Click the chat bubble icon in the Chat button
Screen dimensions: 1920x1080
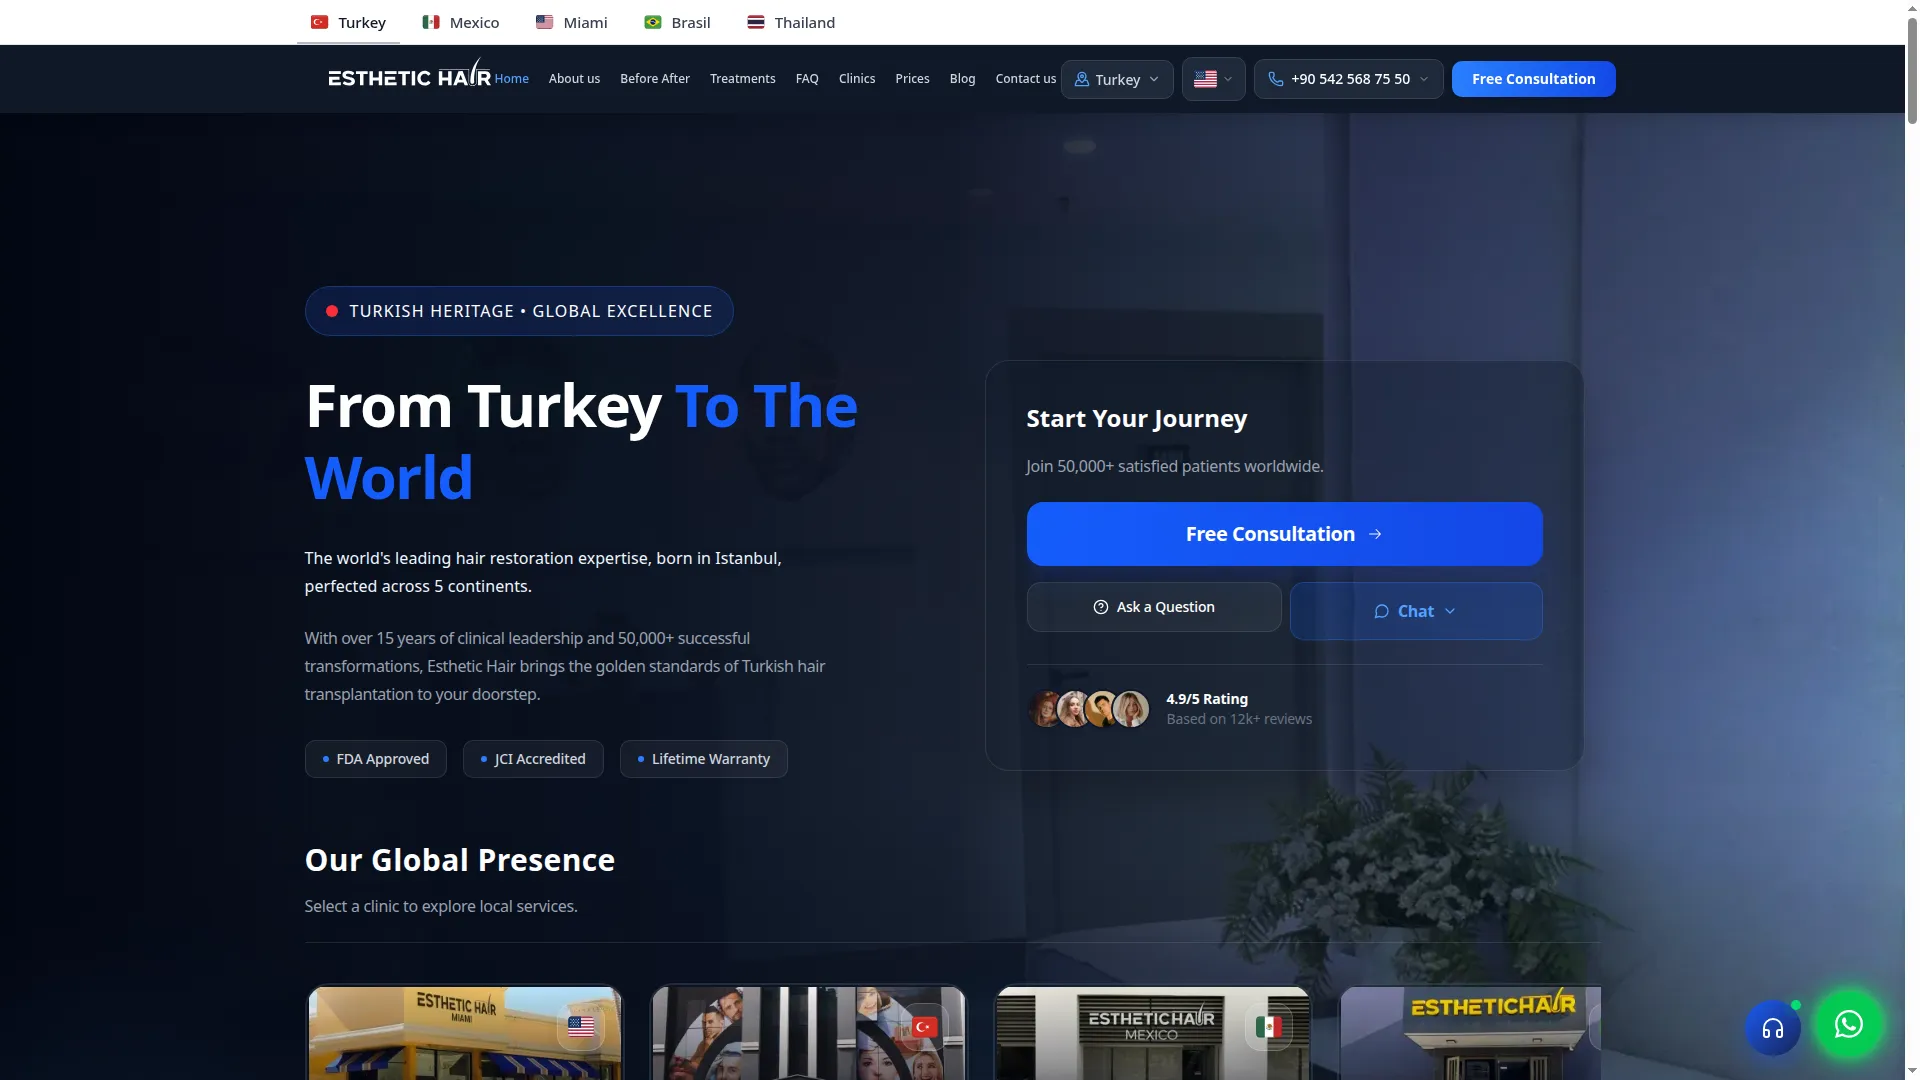coord(1381,611)
